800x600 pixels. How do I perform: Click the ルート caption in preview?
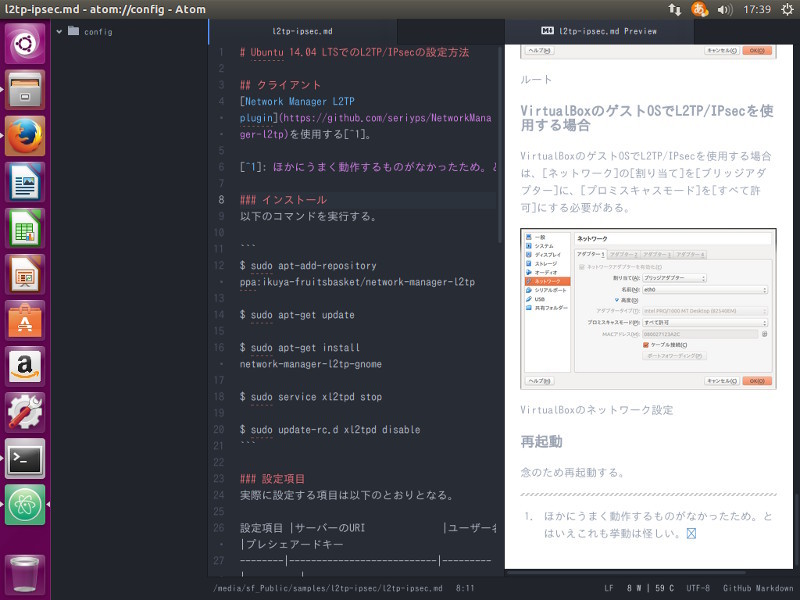(x=536, y=79)
